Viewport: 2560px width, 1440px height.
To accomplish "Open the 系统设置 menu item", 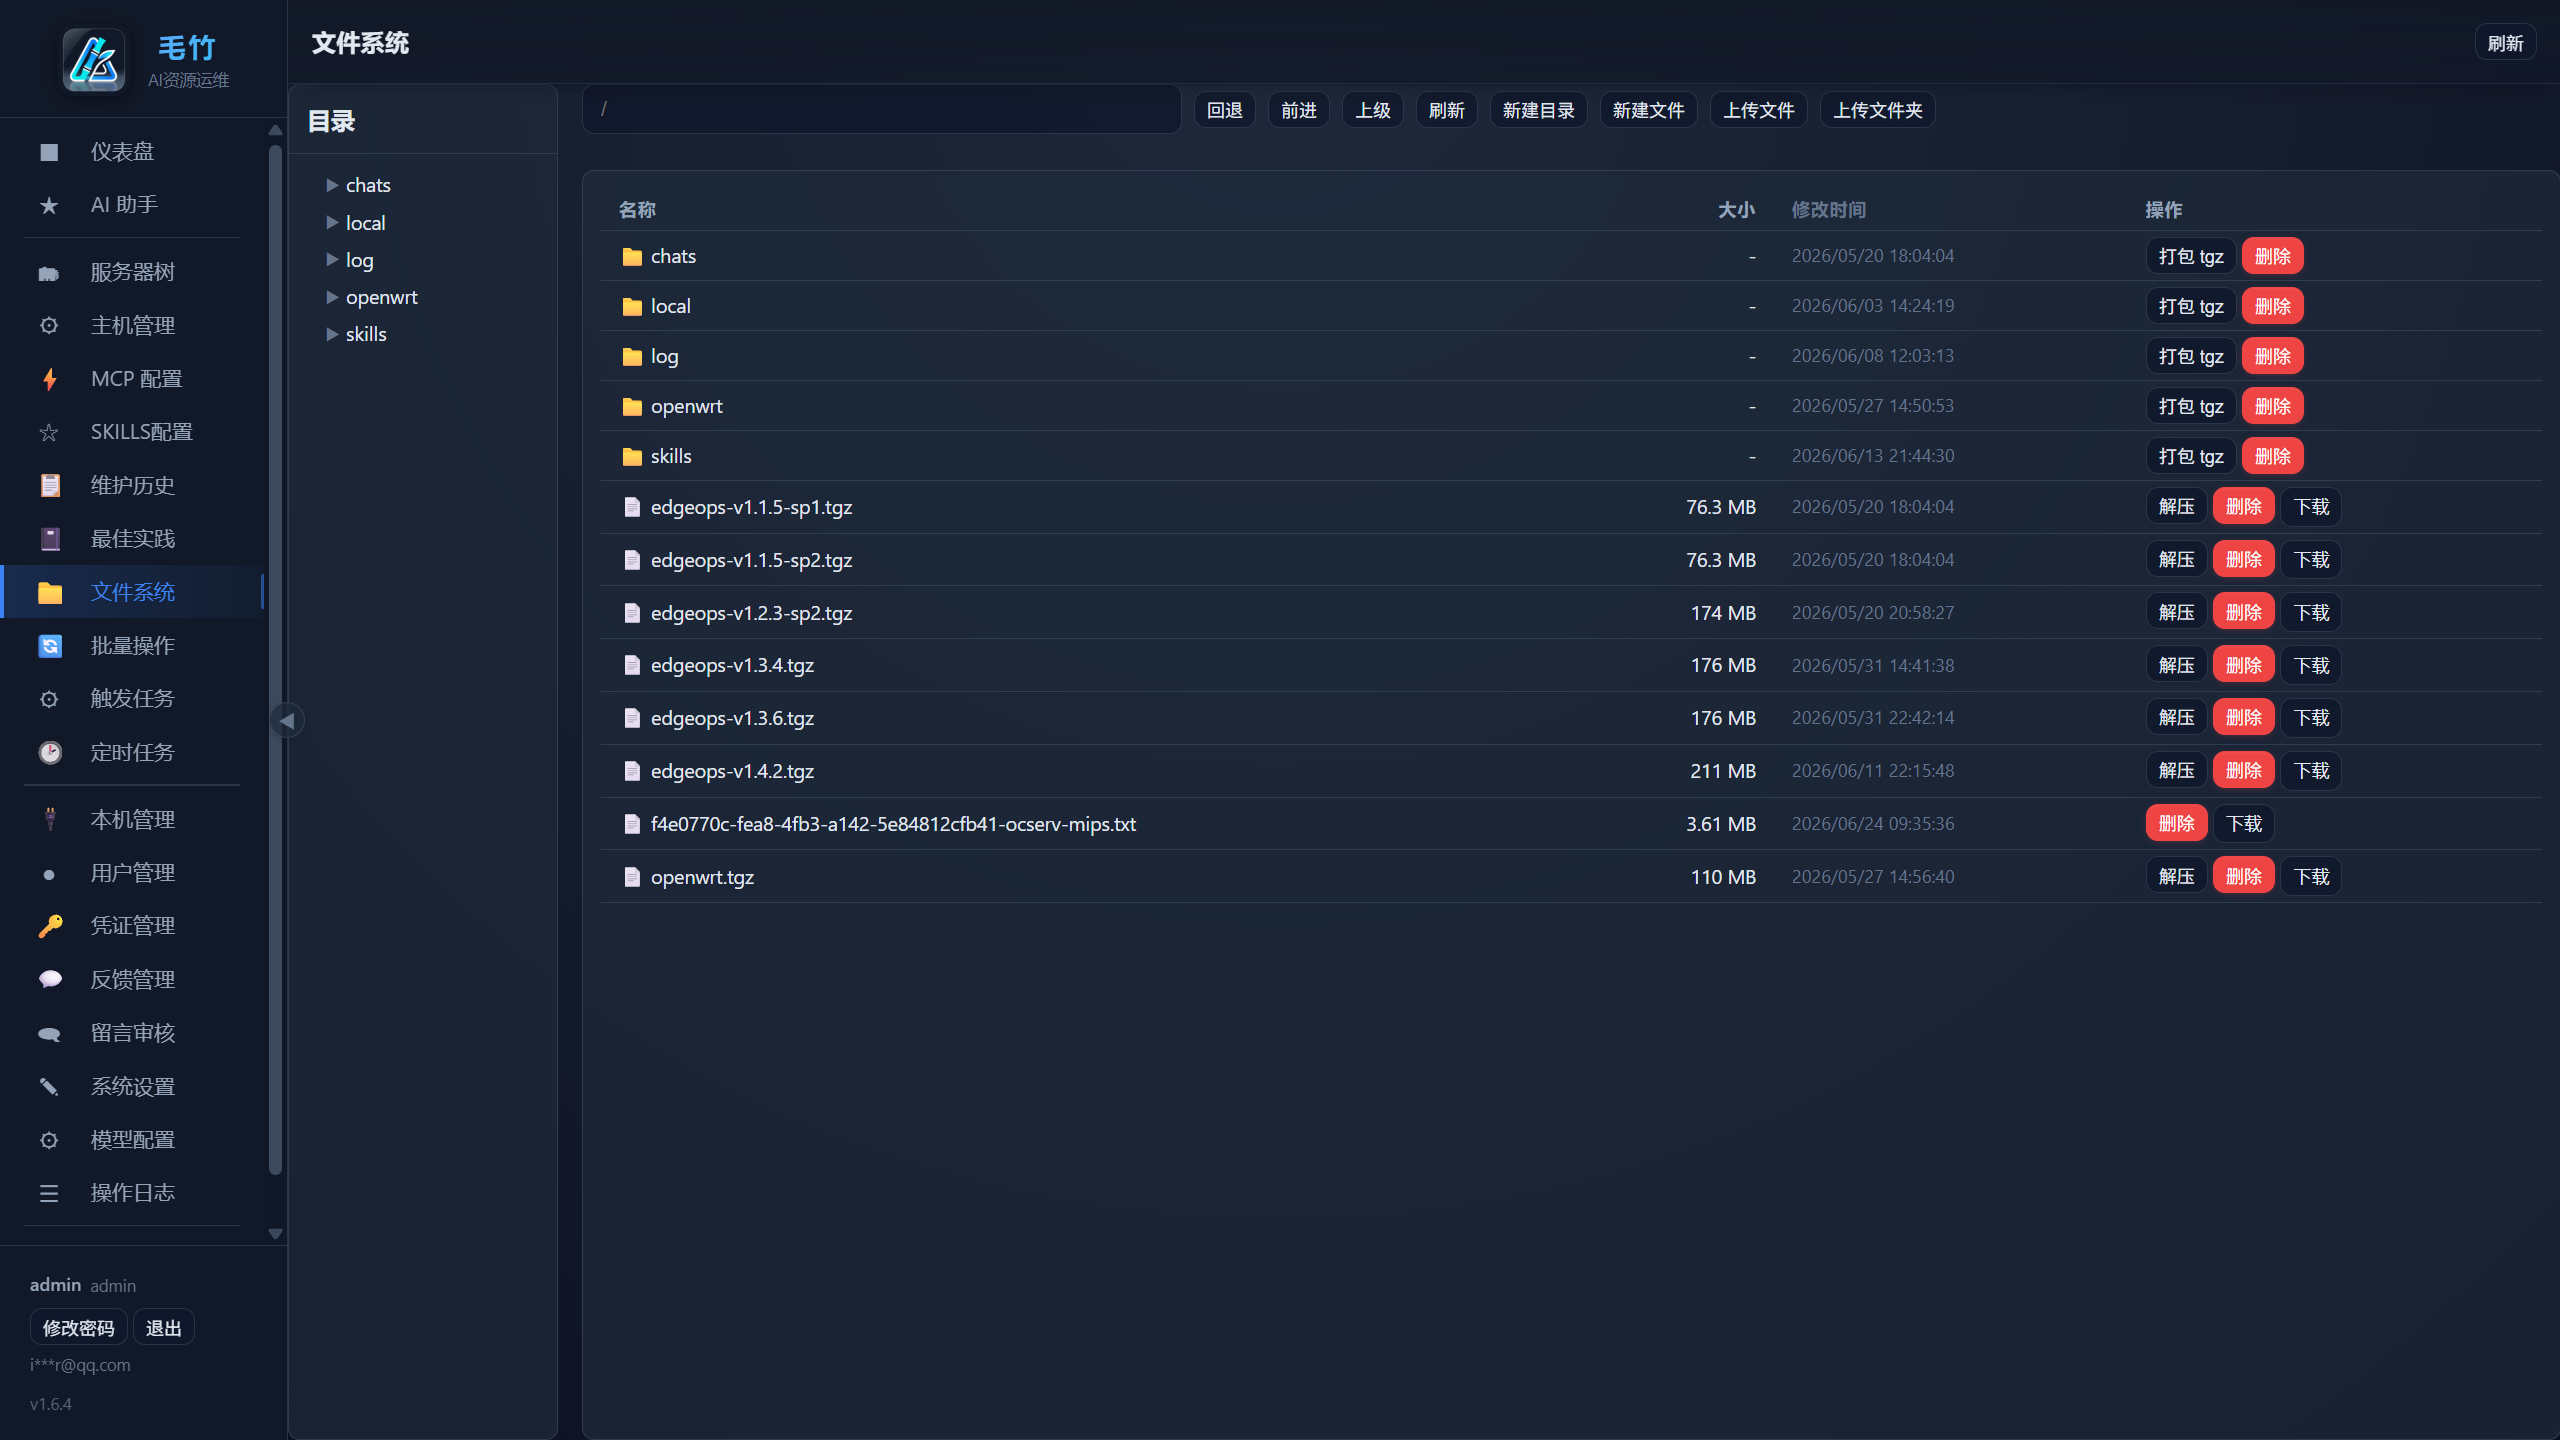I will click(132, 1087).
